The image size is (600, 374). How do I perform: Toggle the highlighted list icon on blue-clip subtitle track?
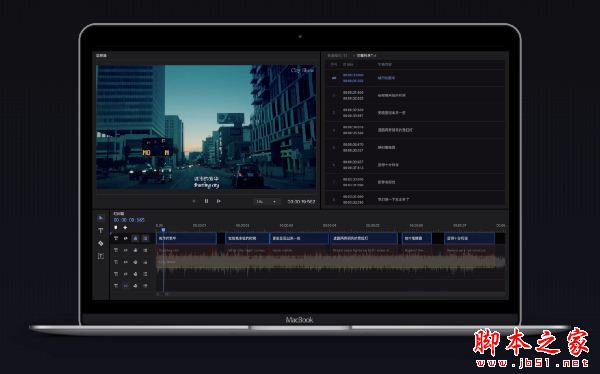145,238
